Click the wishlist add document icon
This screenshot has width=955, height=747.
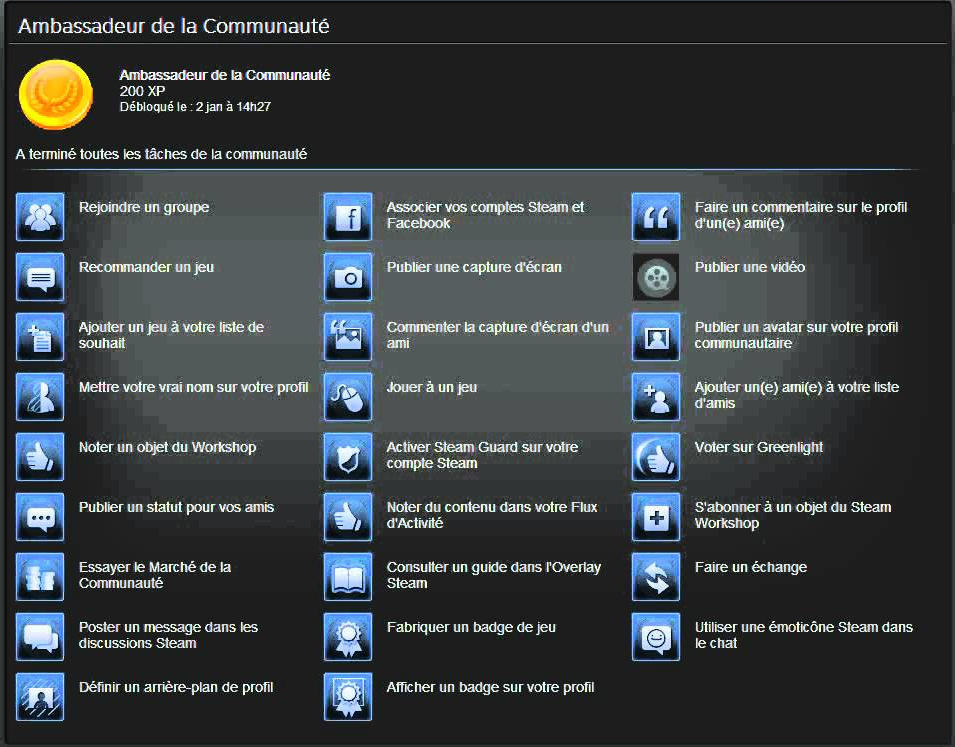[x=40, y=337]
